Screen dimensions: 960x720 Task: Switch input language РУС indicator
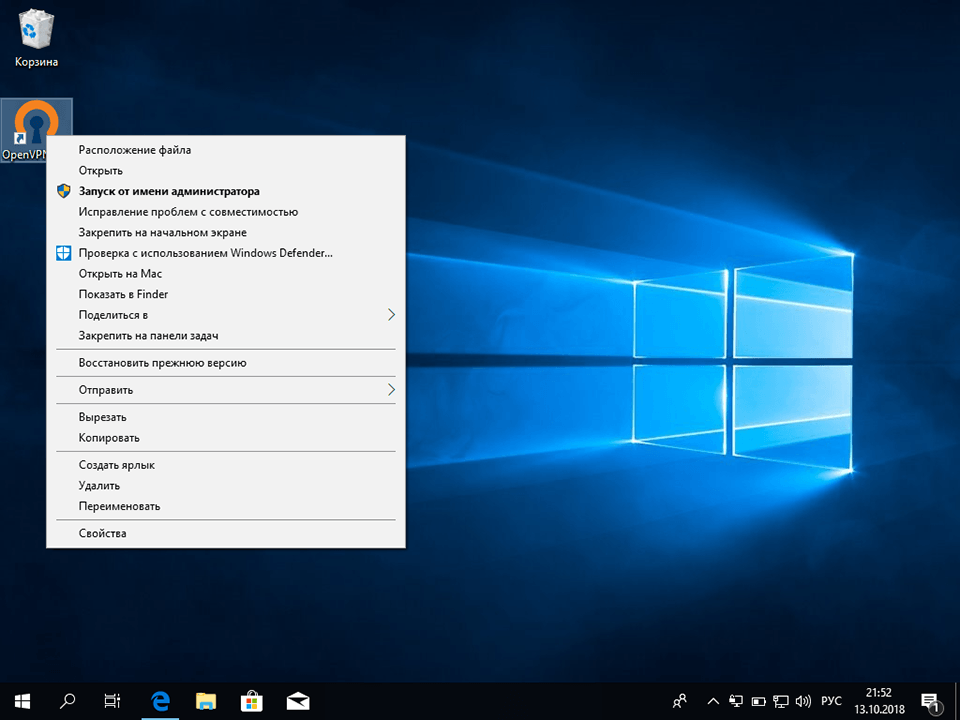(831, 702)
